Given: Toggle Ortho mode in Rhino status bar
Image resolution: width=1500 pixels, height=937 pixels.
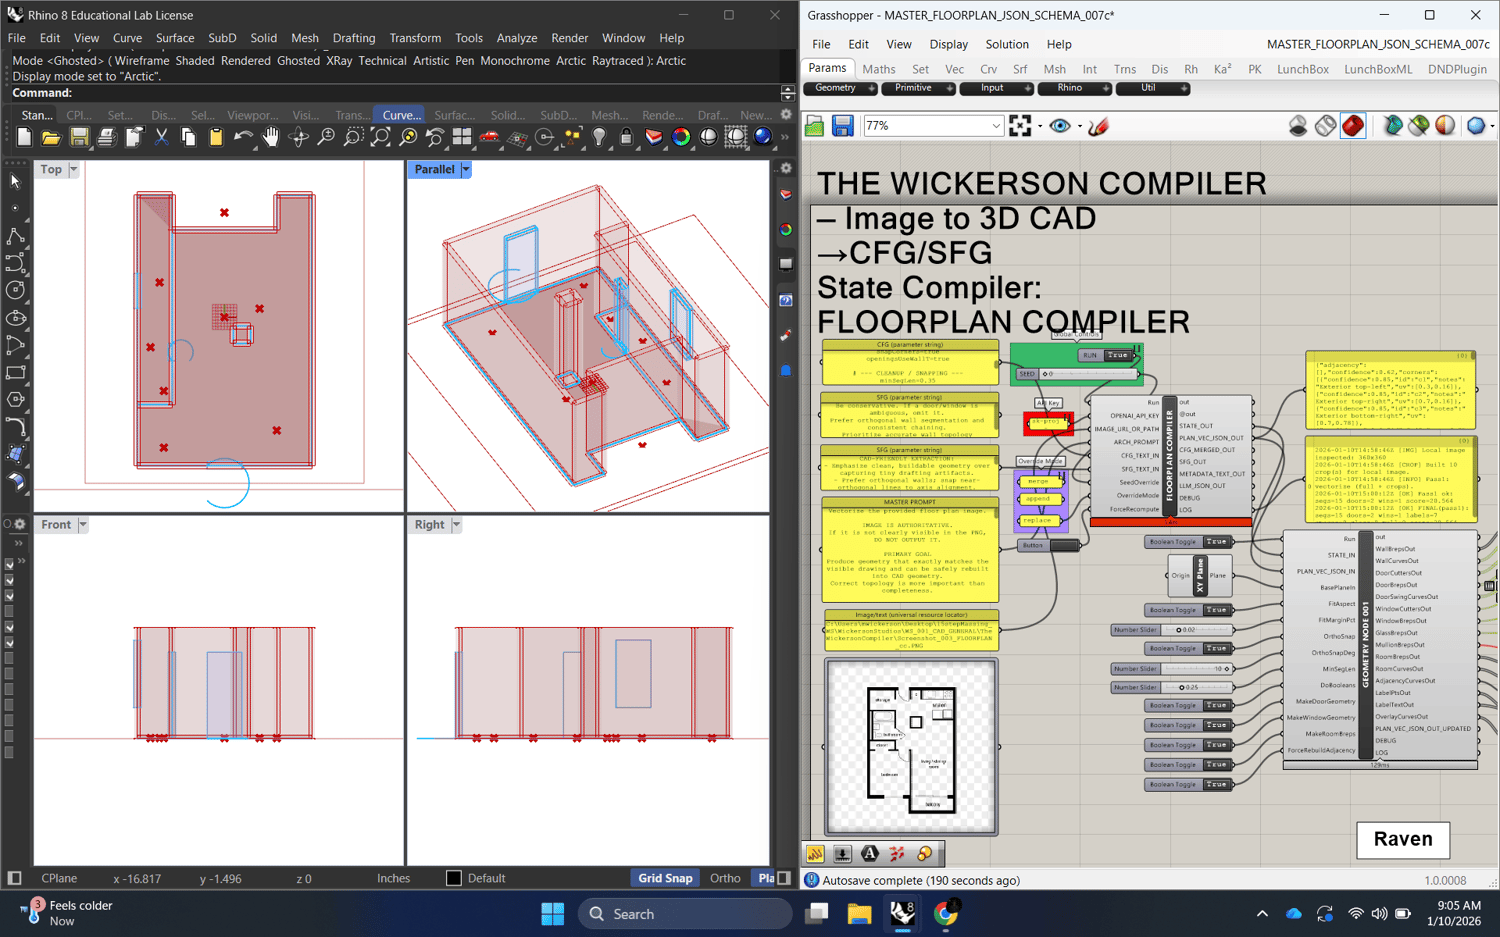Looking at the screenshot, I should point(725,878).
